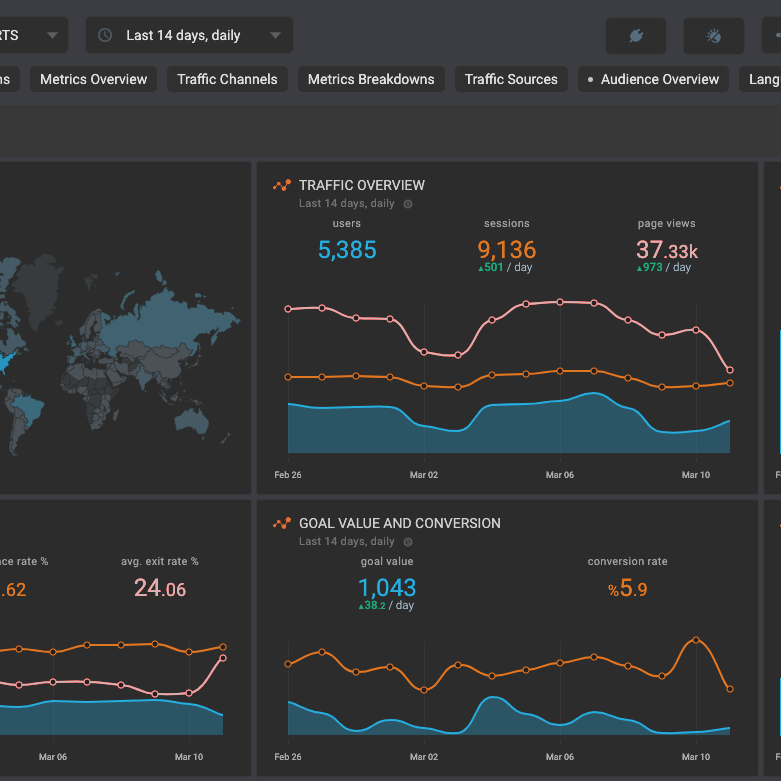
Task: Click the Mar 02 axis label in Goal Value chart
Action: click(x=424, y=757)
